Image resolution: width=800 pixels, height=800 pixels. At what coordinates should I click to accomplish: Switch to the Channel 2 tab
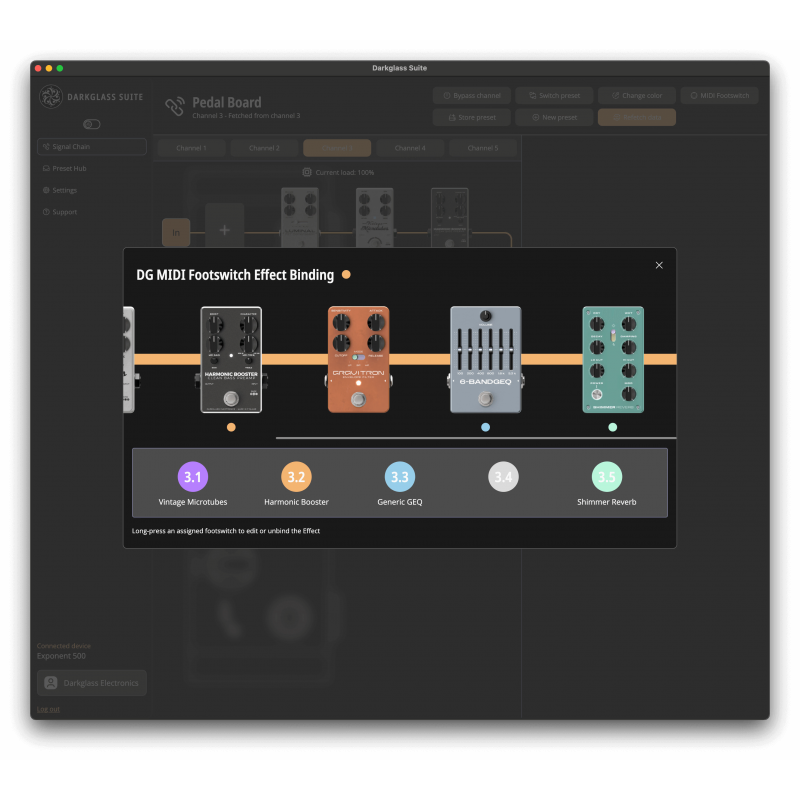coord(264,148)
